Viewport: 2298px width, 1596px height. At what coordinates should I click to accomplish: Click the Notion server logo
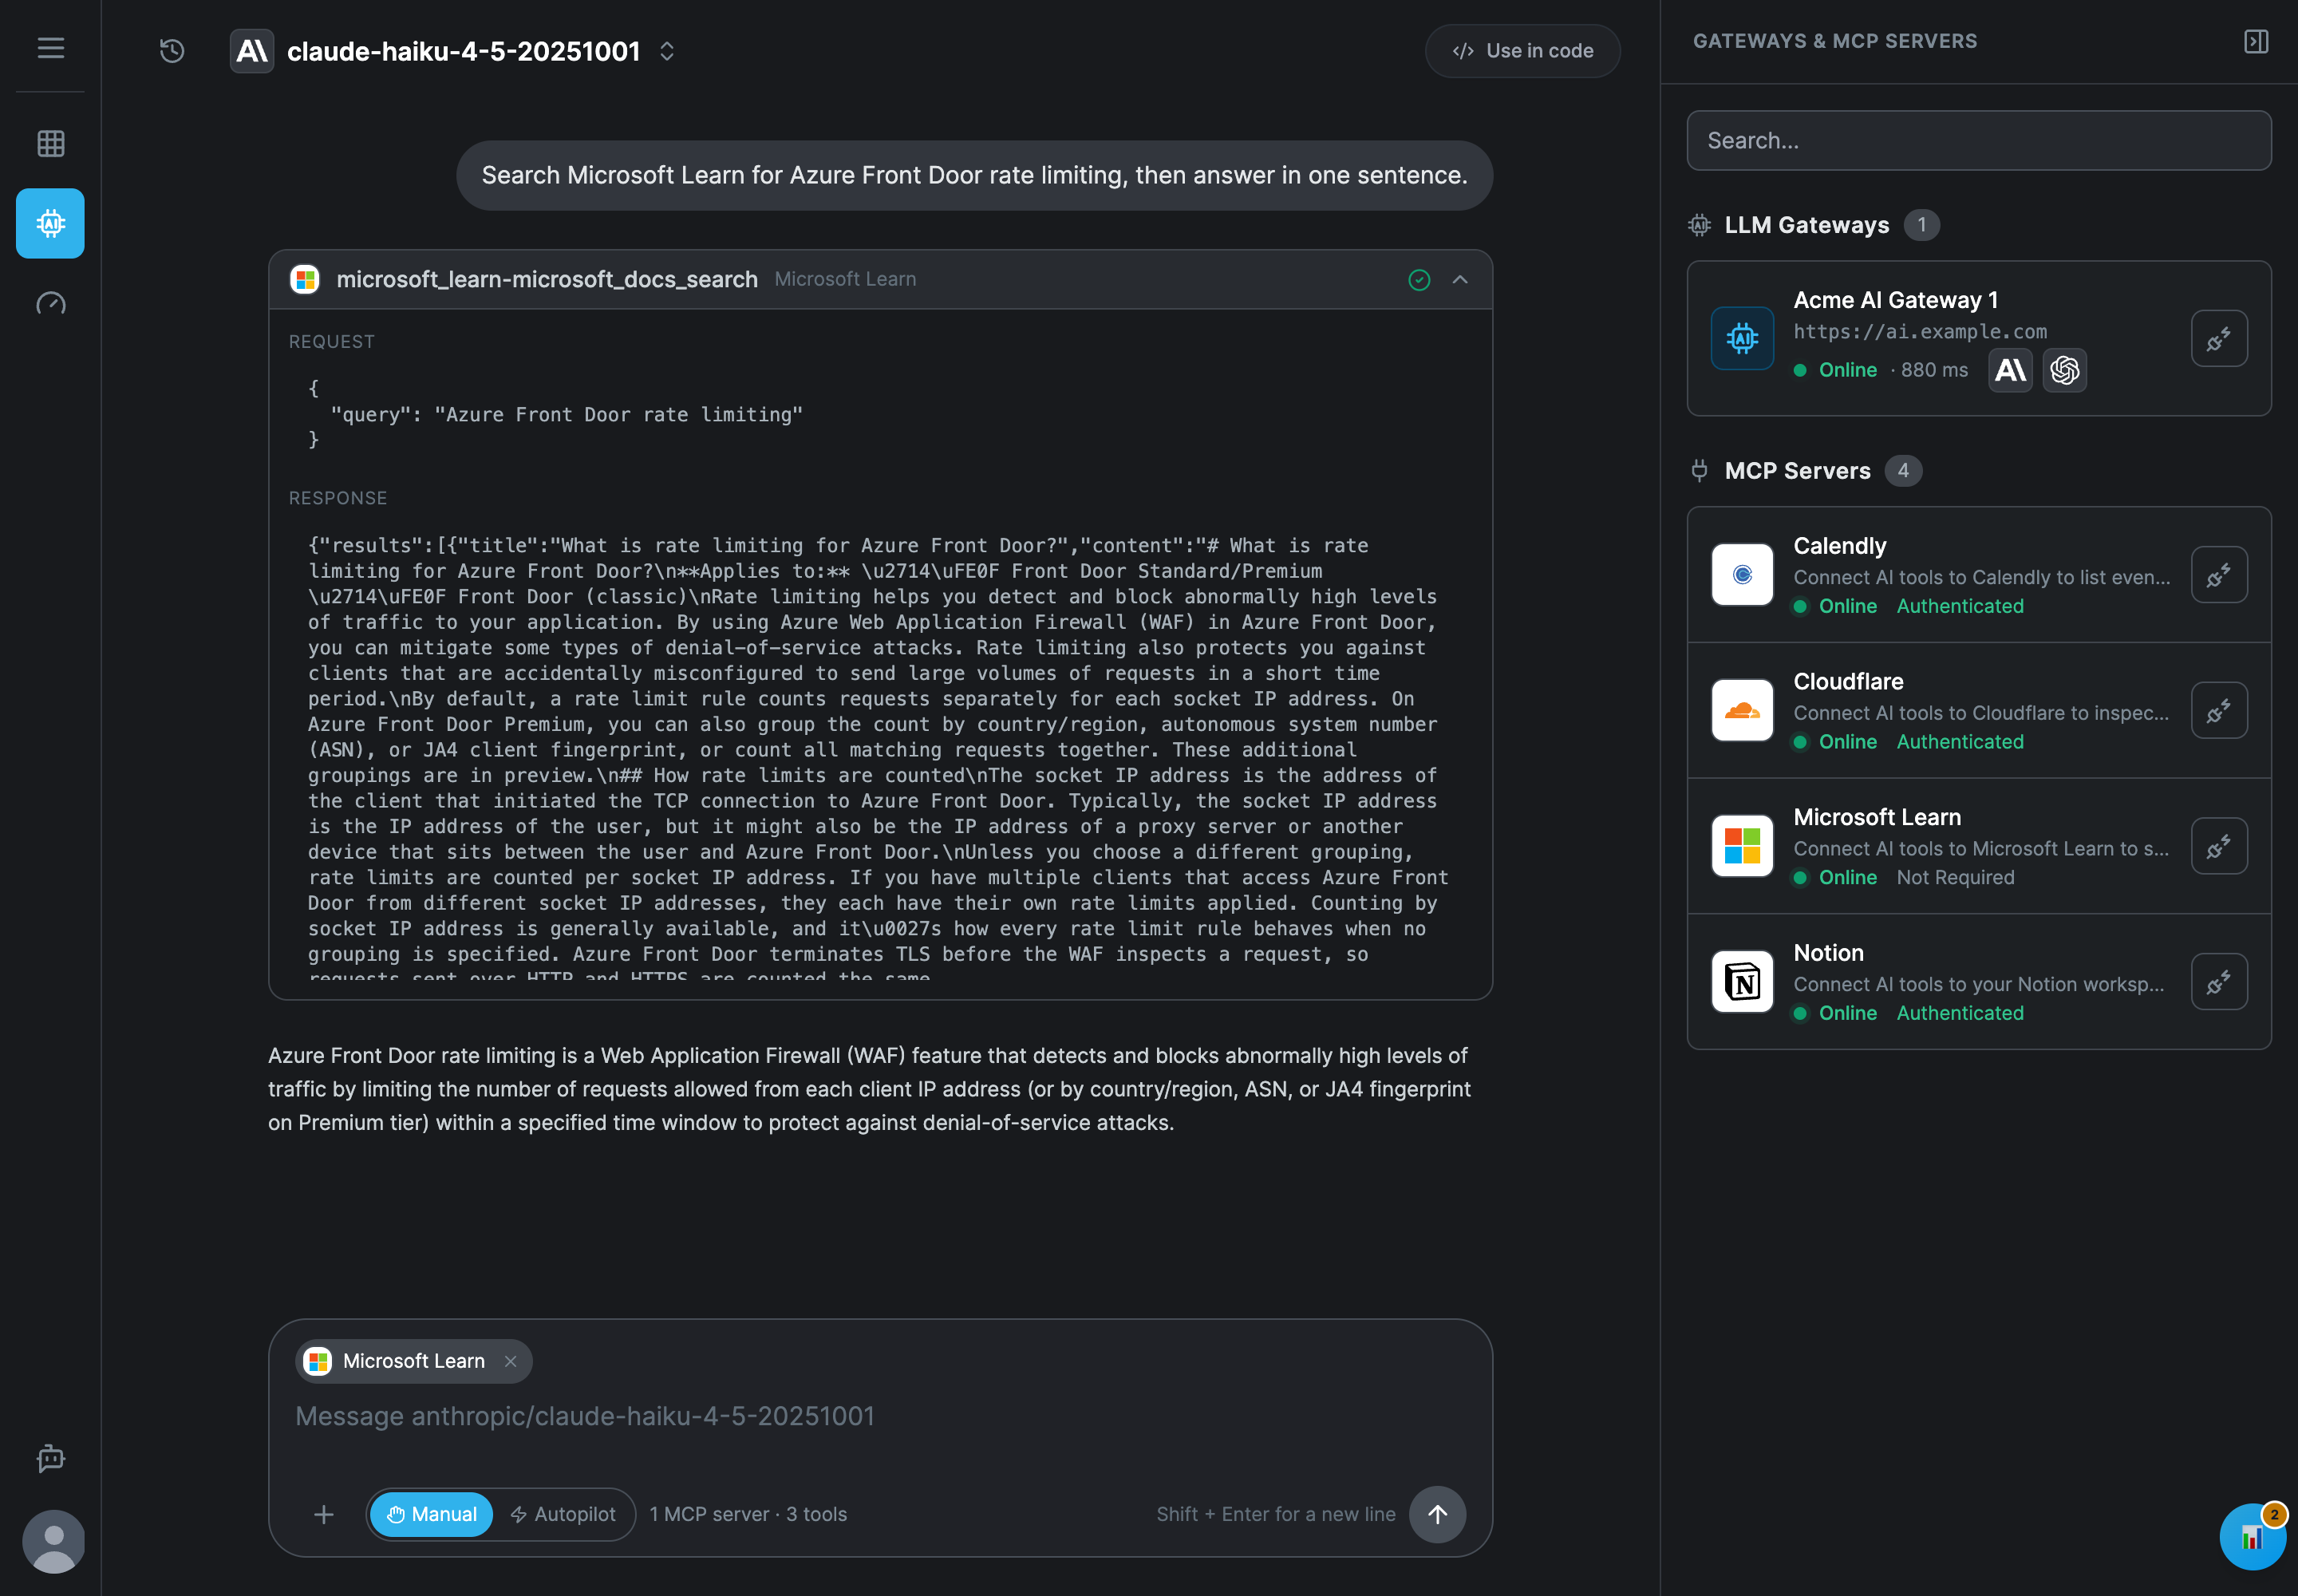[x=1742, y=982]
